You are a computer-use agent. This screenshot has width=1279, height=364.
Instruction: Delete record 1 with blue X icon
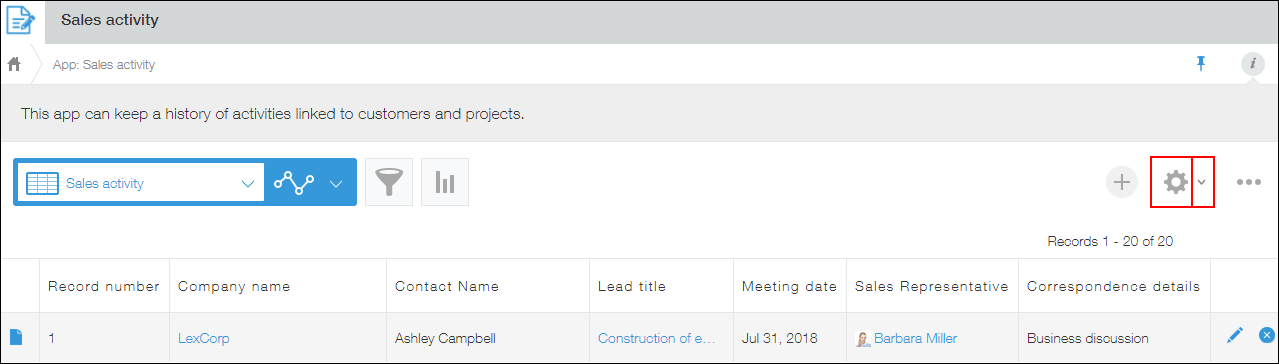click(x=1266, y=337)
